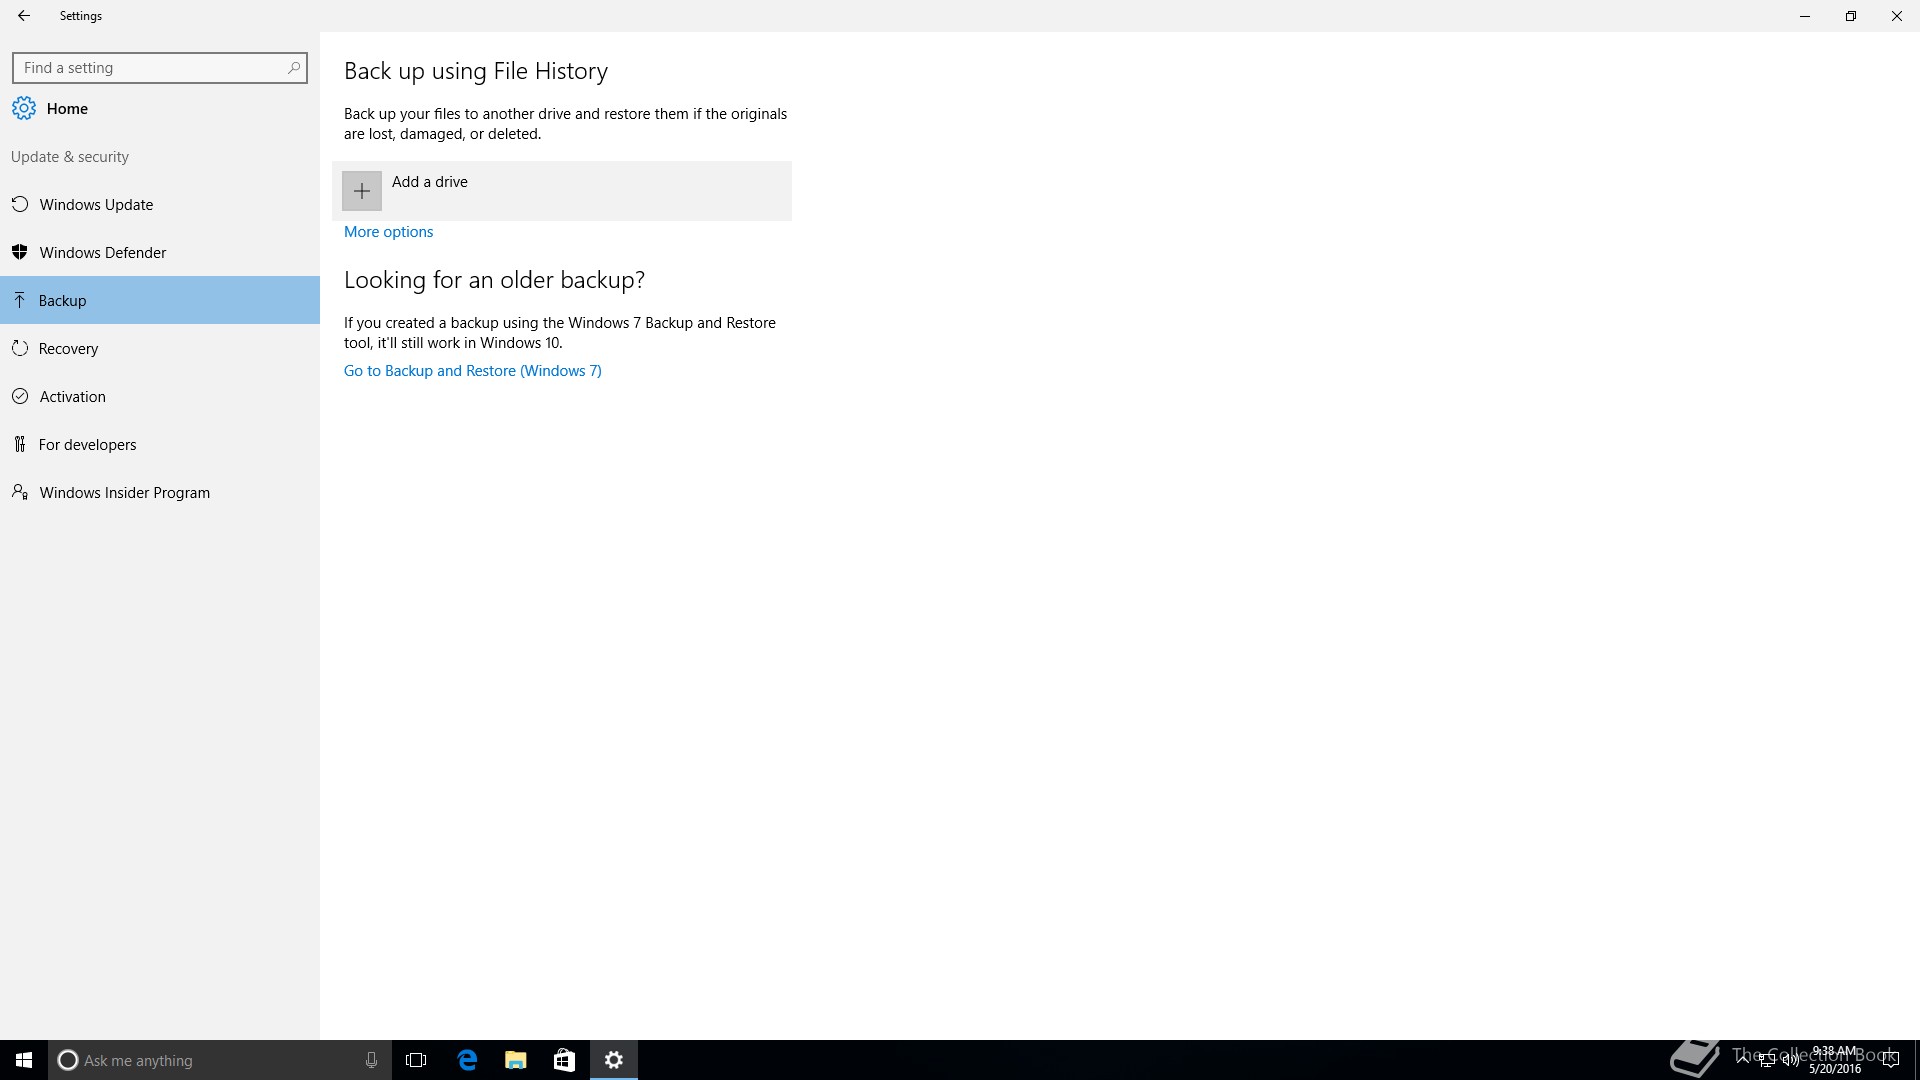Click the Ask me anything search box
Viewport: 1920px width, 1080px height.
218,1060
